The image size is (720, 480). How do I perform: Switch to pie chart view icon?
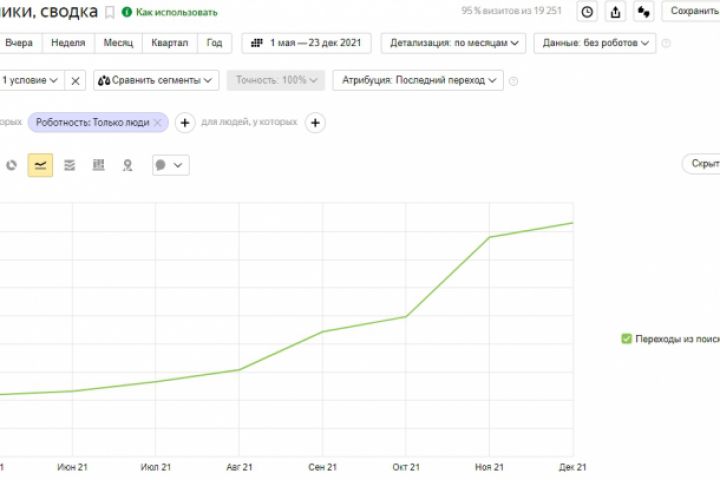[x=11, y=165]
